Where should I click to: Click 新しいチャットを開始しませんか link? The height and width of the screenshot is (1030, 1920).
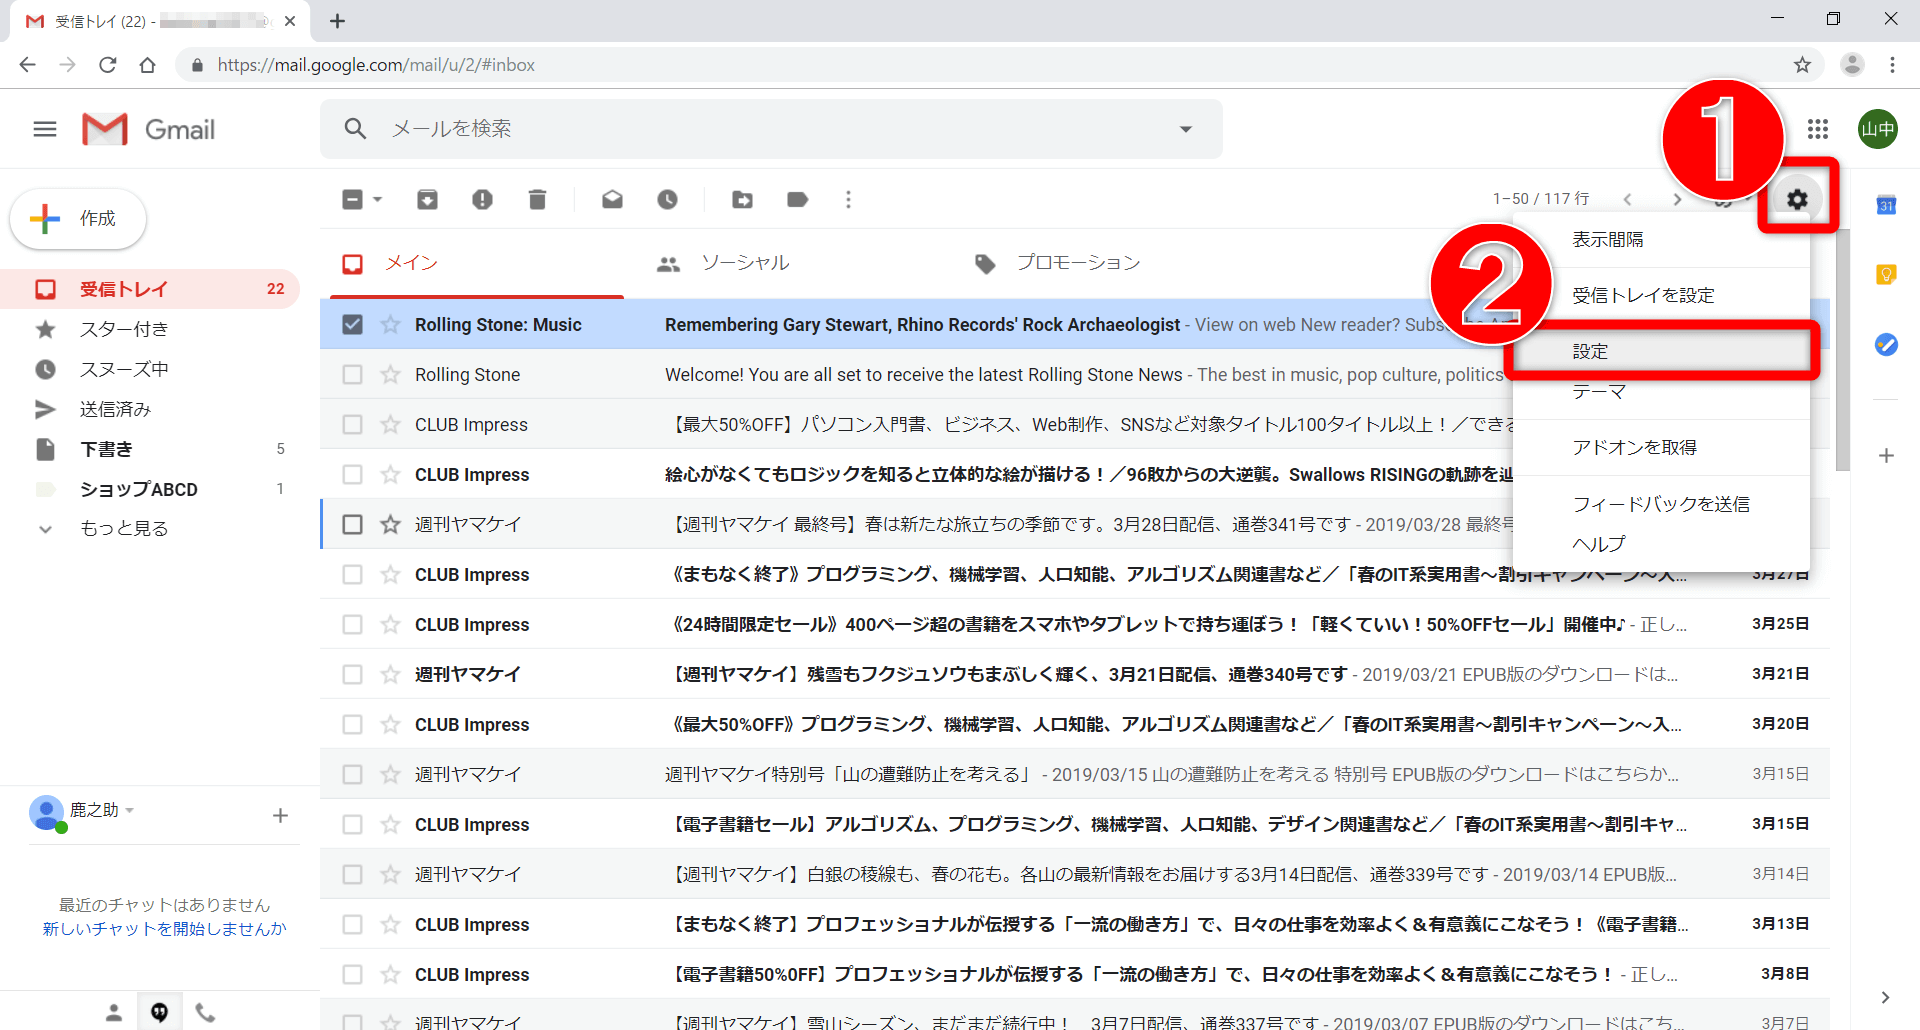(164, 928)
